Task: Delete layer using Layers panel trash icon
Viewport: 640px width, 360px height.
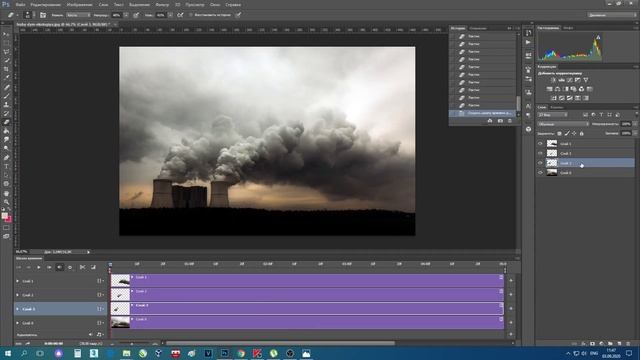Action: (x=628, y=344)
